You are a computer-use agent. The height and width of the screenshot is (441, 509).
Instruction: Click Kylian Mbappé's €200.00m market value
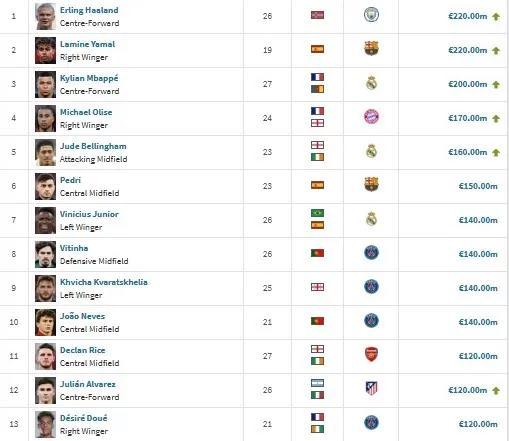[x=468, y=84]
